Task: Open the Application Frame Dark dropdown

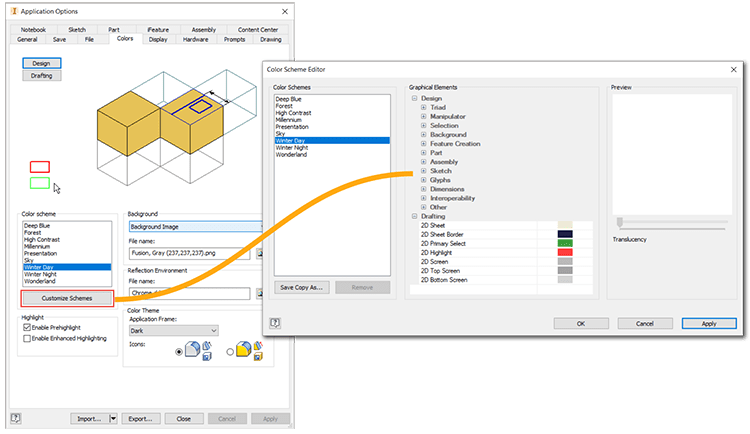Action: coord(174,331)
